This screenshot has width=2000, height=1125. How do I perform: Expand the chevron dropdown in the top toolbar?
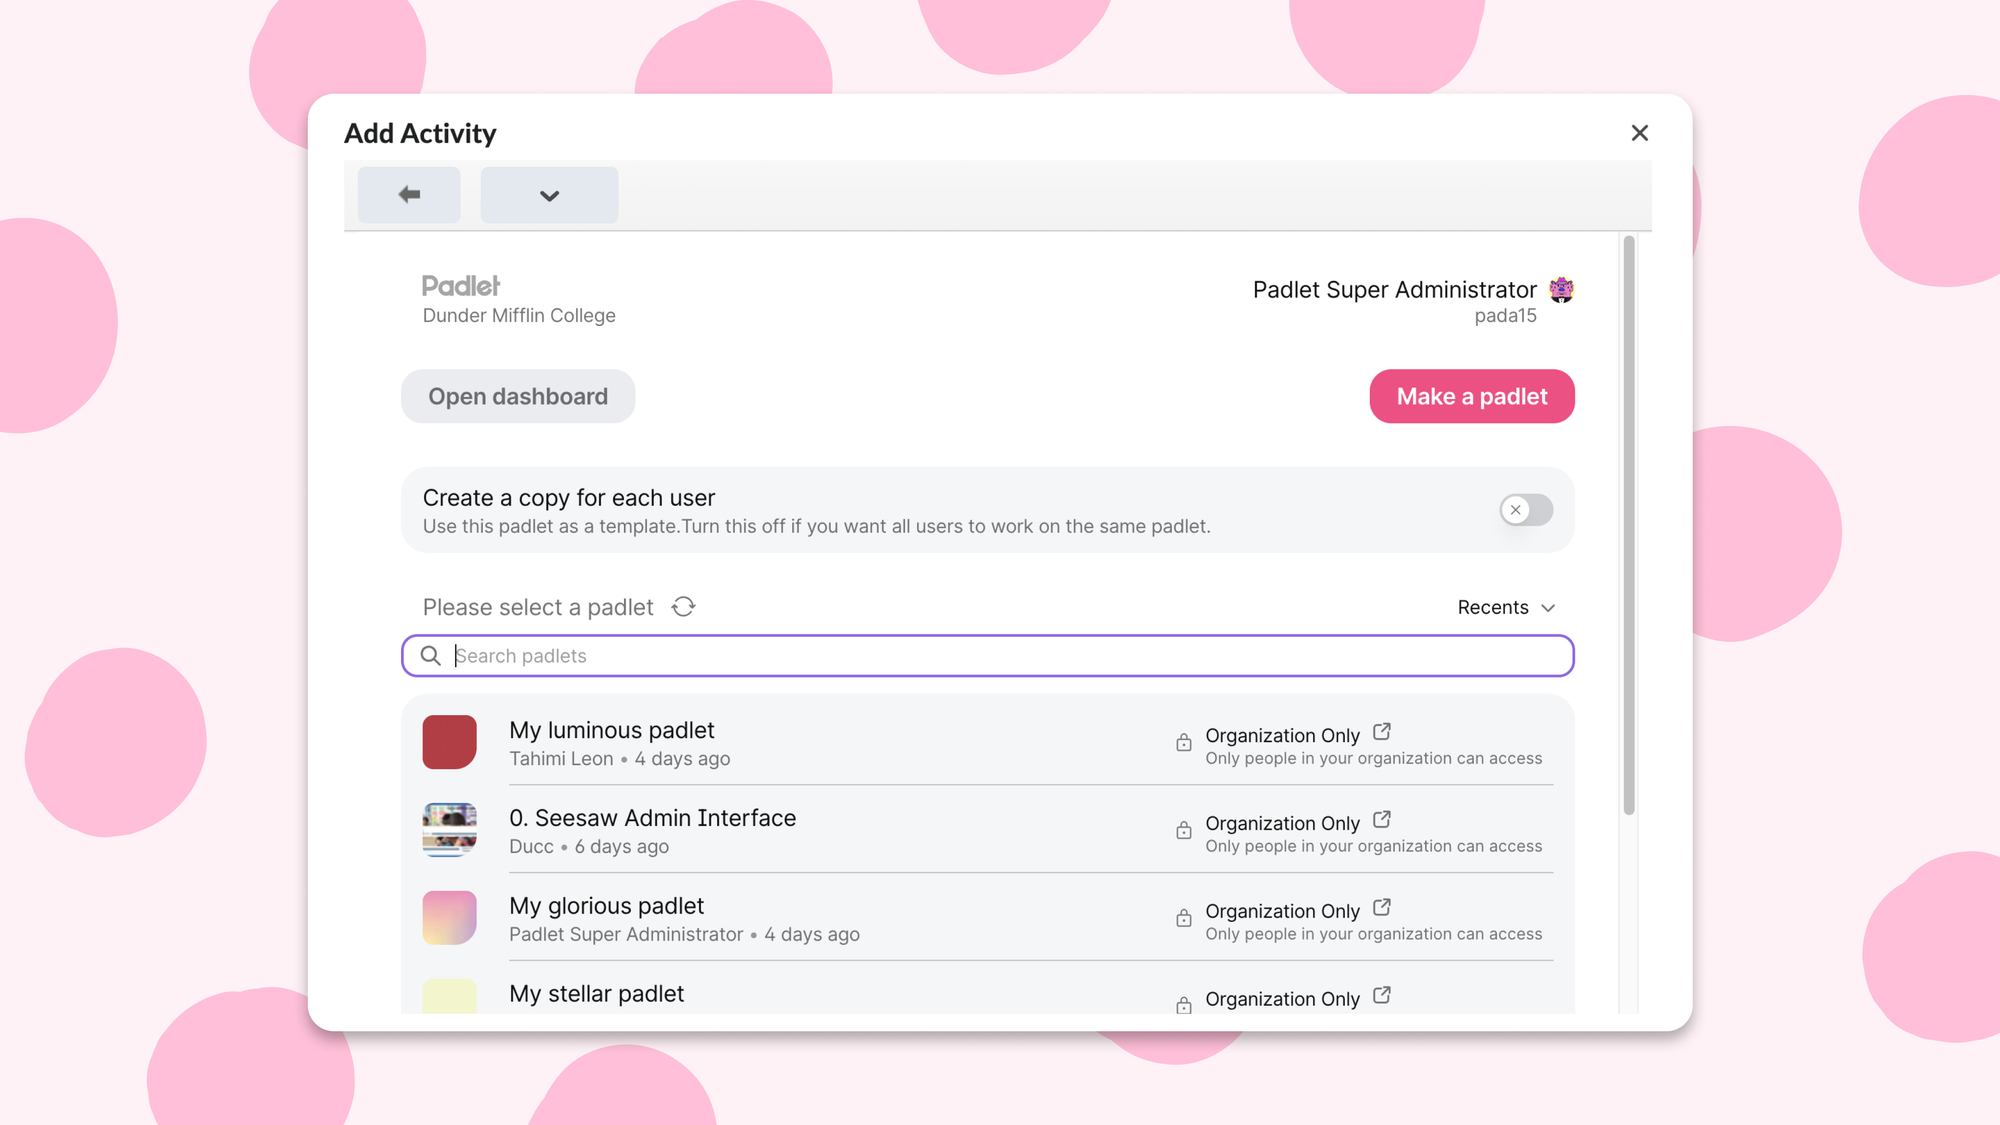pyautogui.click(x=549, y=195)
